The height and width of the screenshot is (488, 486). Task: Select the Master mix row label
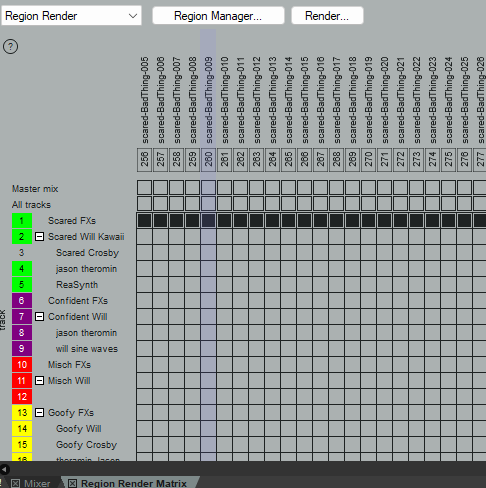35,189
